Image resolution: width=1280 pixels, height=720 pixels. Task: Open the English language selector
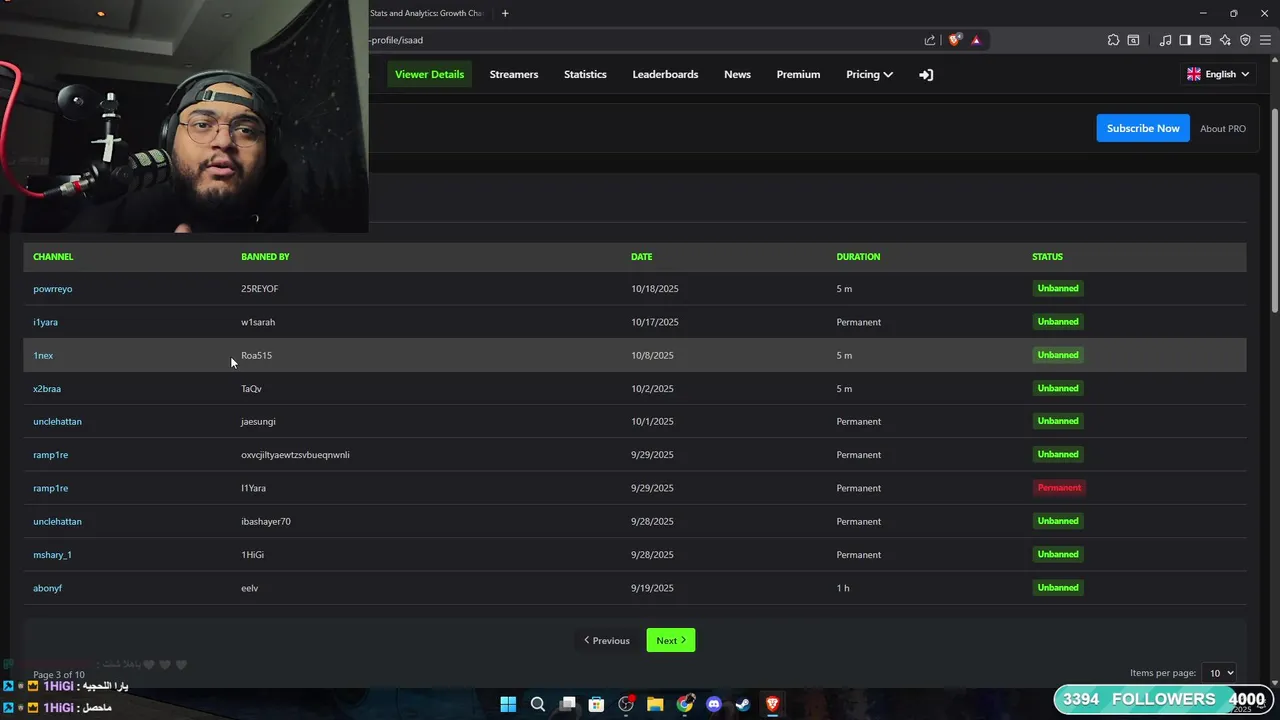1218,74
